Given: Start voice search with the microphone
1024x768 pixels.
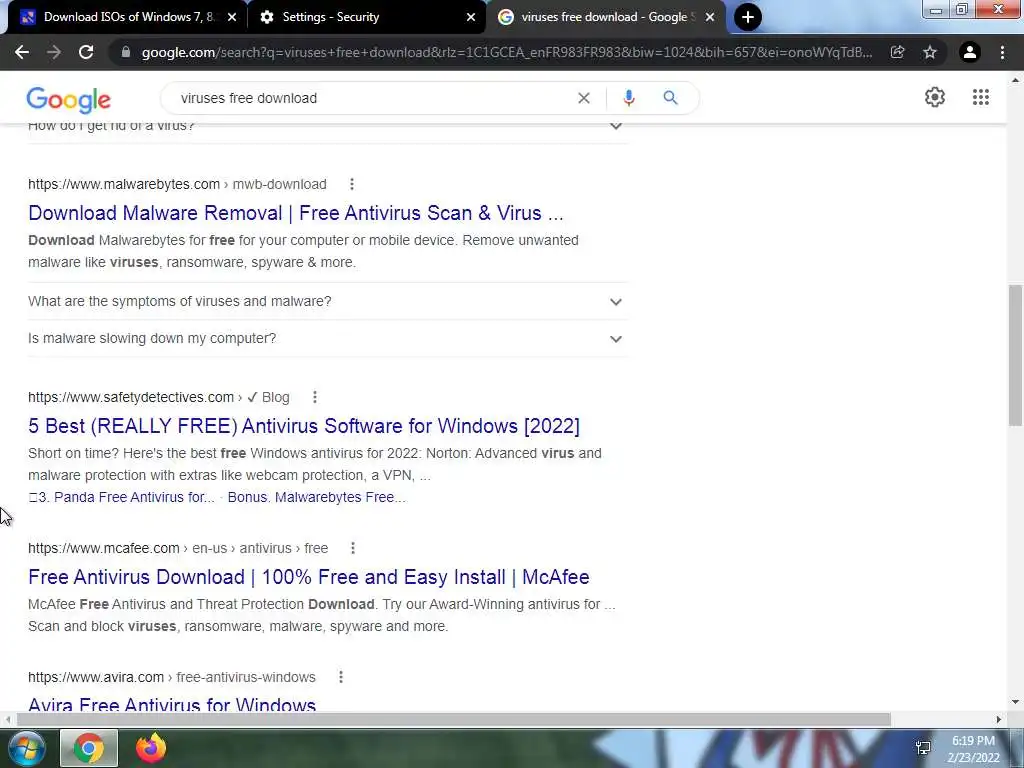Looking at the screenshot, I should (628, 98).
